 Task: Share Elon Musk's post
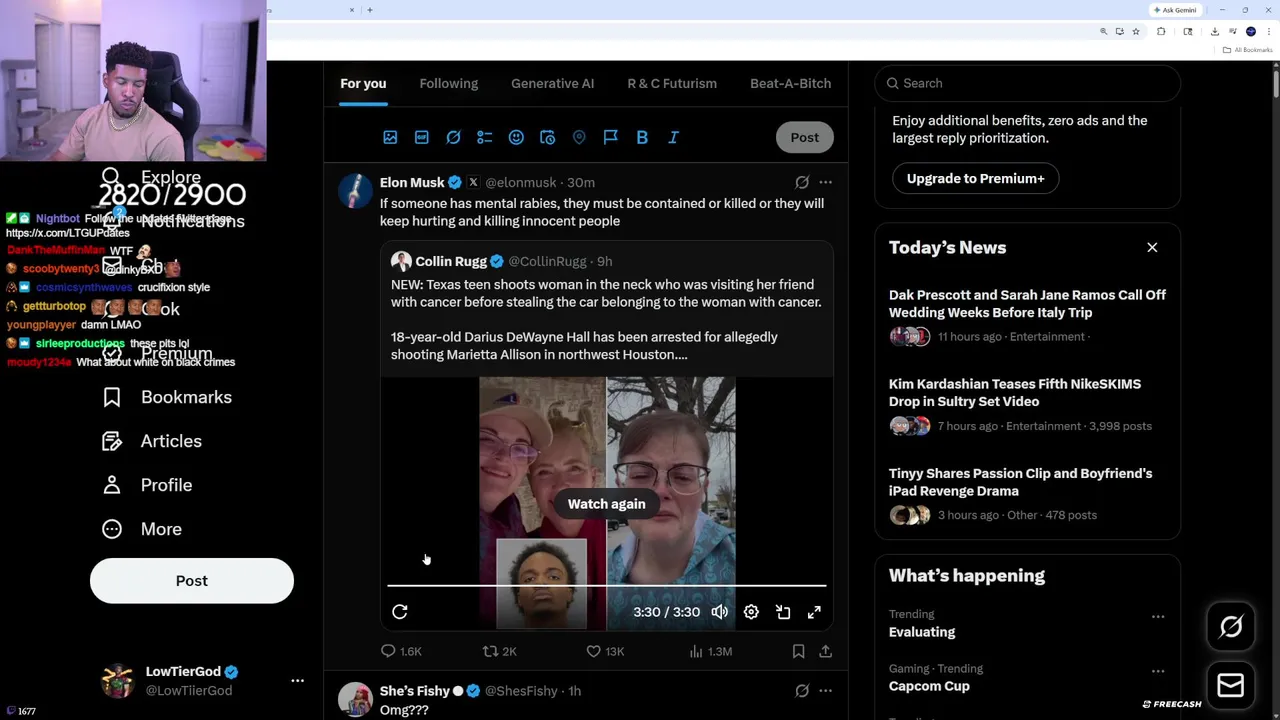(825, 651)
